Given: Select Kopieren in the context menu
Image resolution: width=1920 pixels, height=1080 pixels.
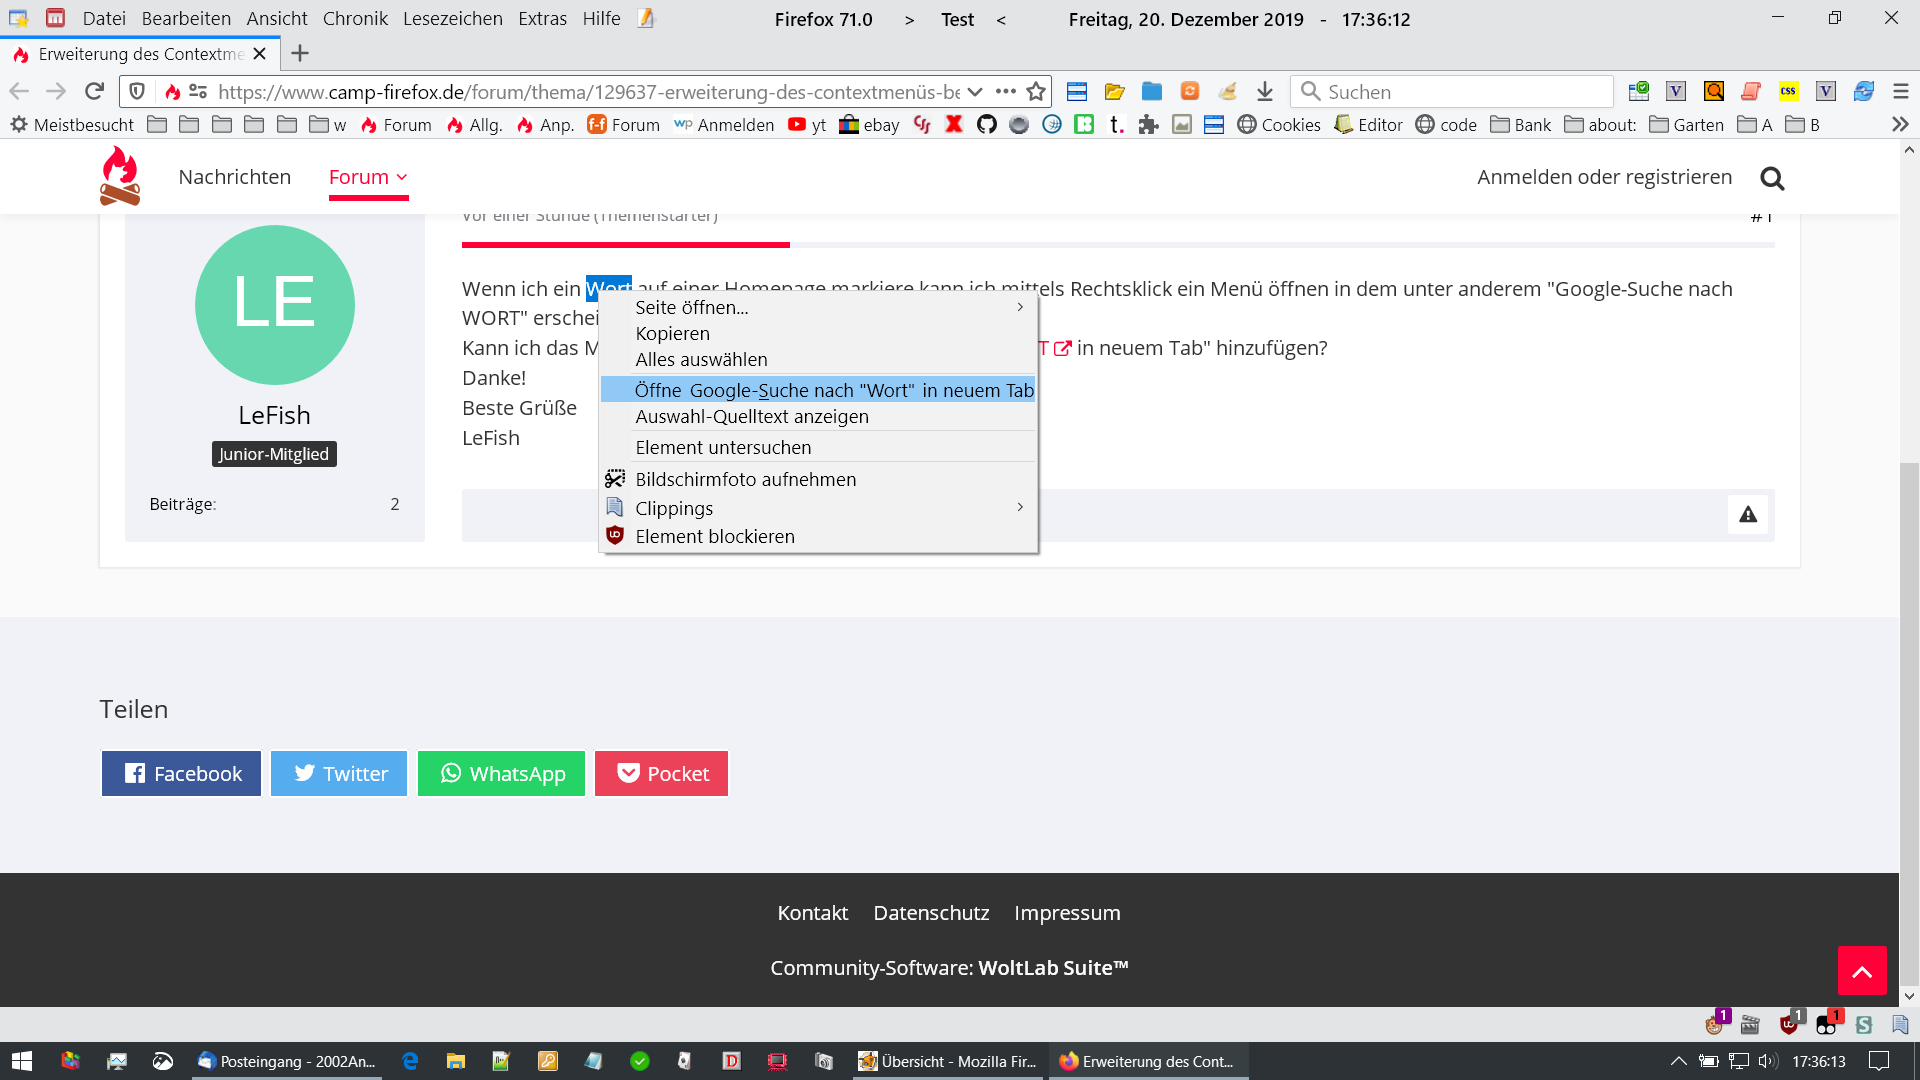Looking at the screenshot, I should click(672, 334).
